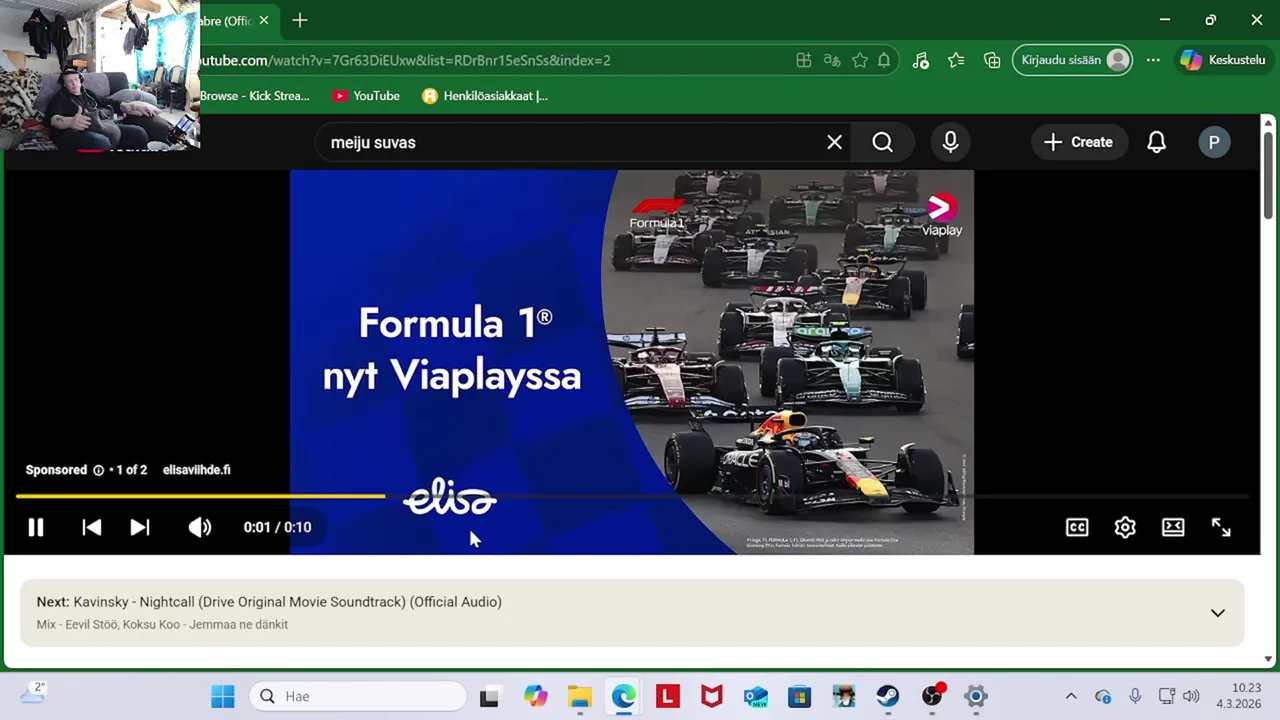Open the clock and date 10.23 panel
The height and width of the screenshot is (720, 1280).
1239,696
